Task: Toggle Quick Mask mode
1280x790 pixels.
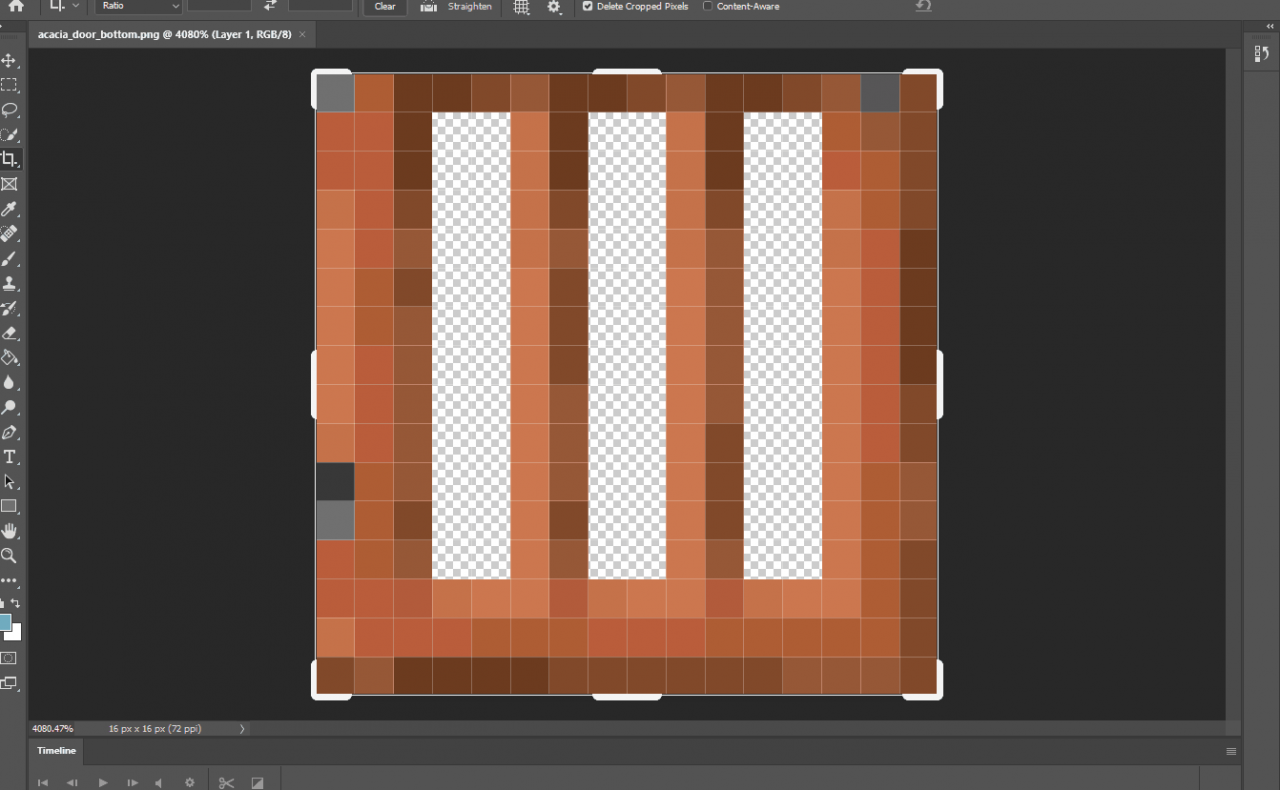Action: pos(9,658)
